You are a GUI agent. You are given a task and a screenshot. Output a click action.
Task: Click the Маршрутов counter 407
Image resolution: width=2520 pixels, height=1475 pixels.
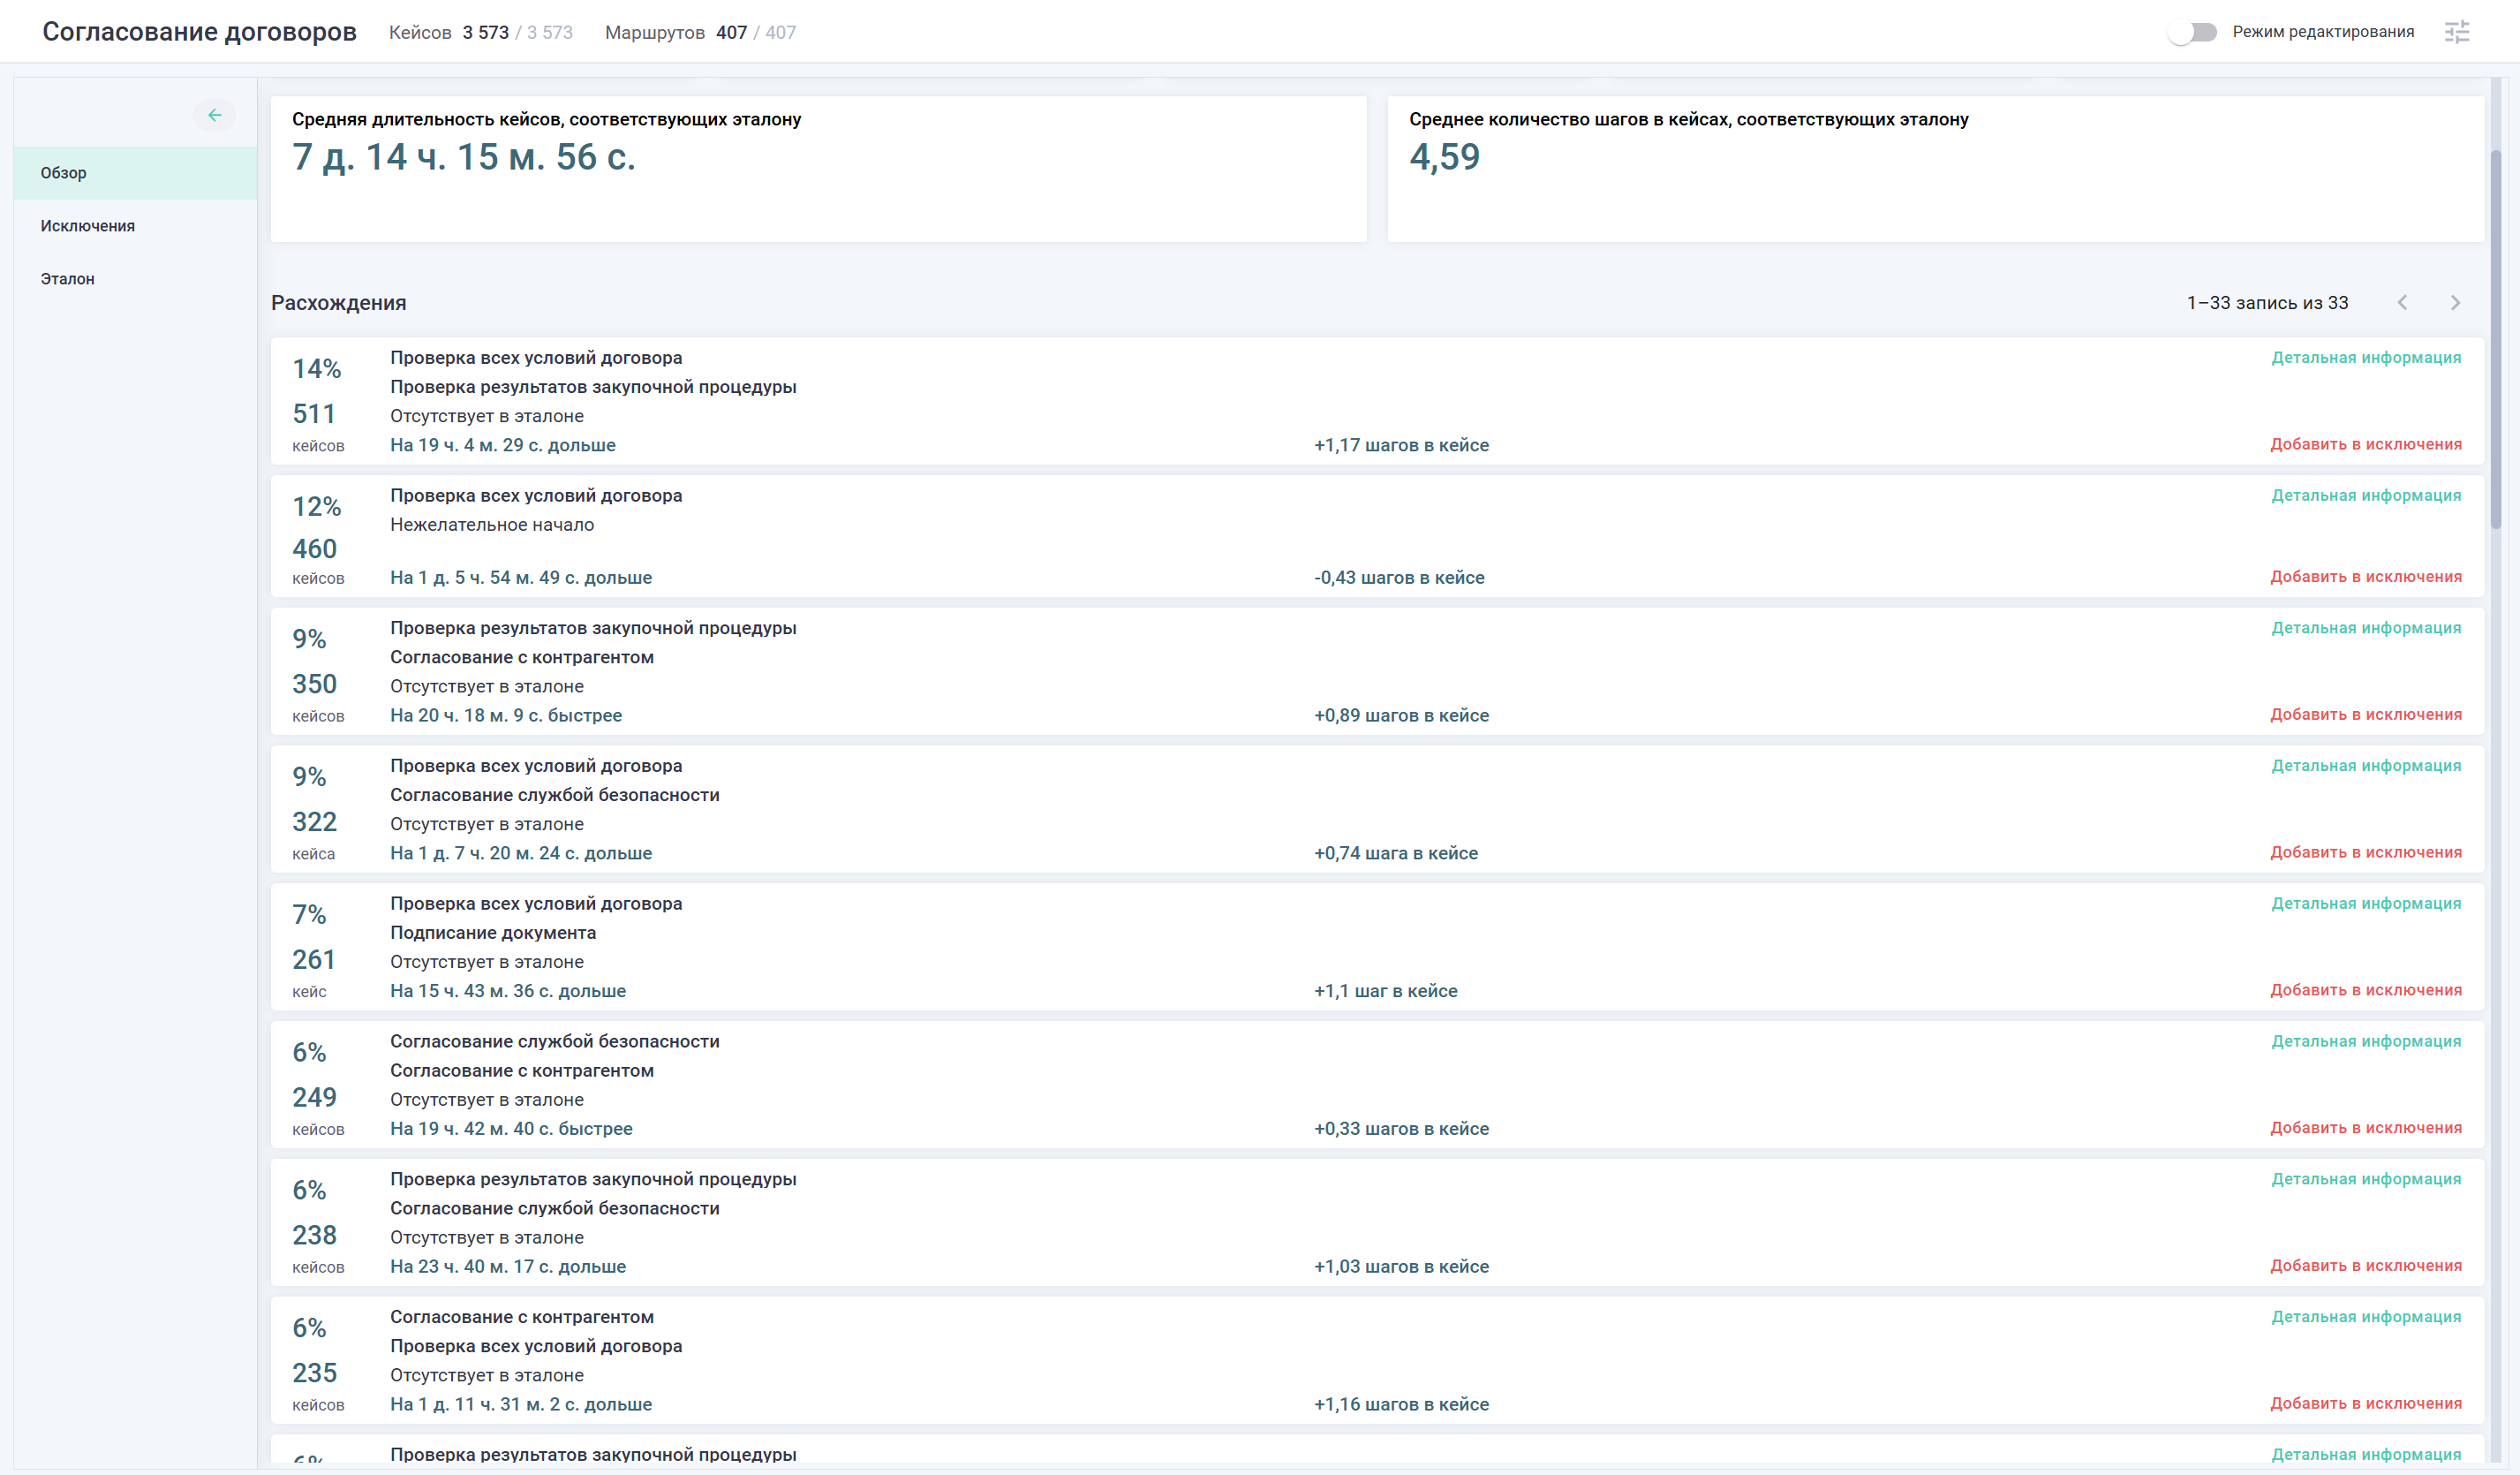click(x=731, y=31)
